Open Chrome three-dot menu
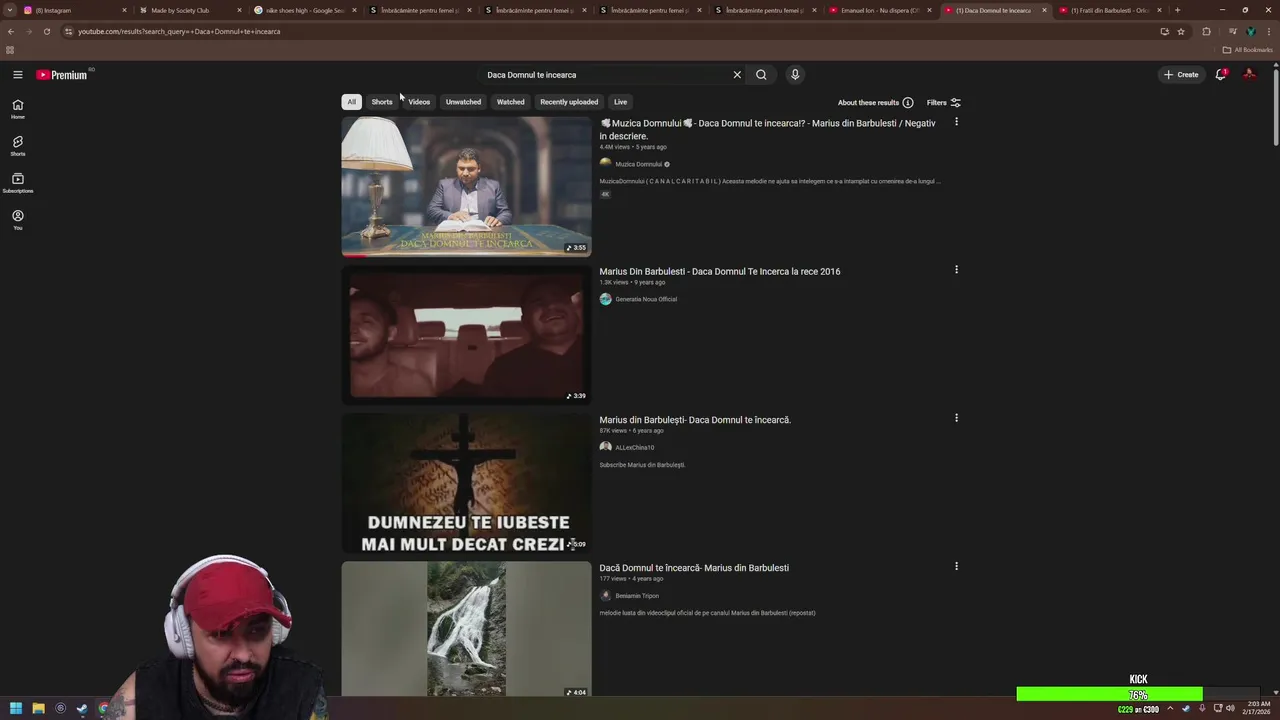 click(x=1269, y=31)
